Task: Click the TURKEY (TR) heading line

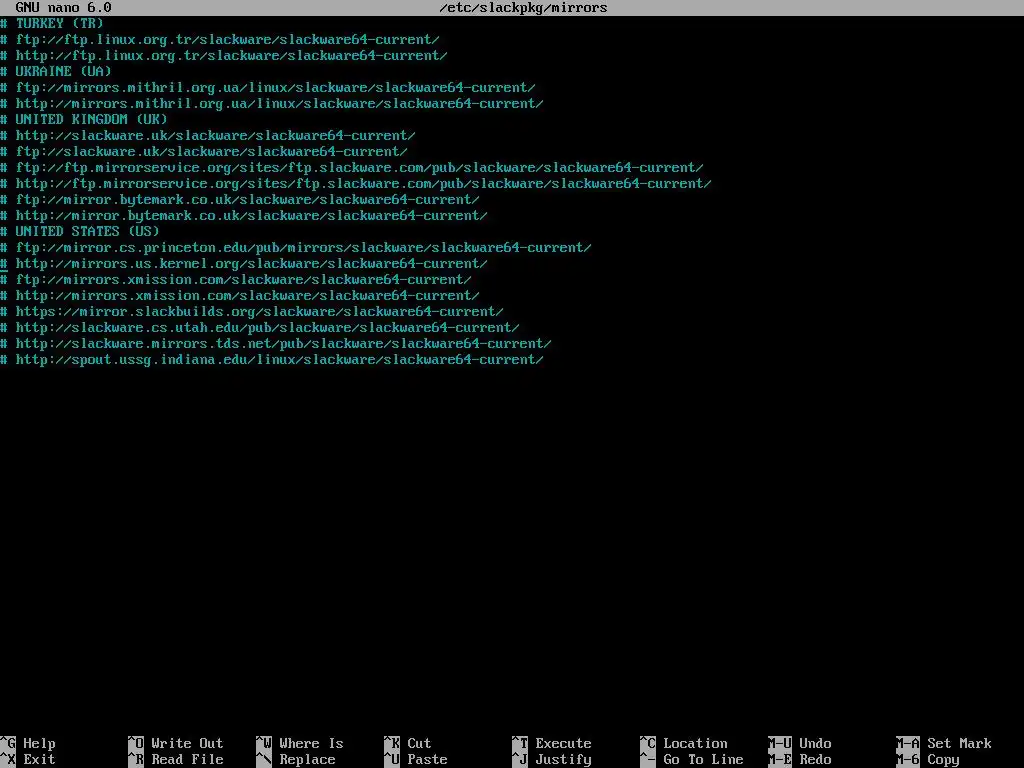Action: coord(52,24)
